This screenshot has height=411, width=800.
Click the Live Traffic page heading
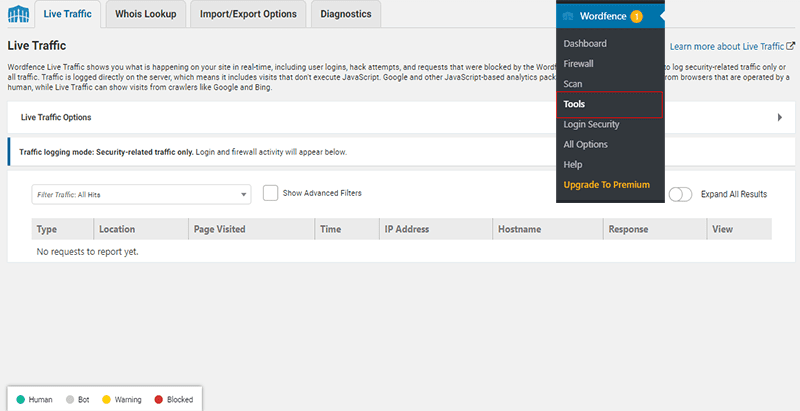click(37, 46)
